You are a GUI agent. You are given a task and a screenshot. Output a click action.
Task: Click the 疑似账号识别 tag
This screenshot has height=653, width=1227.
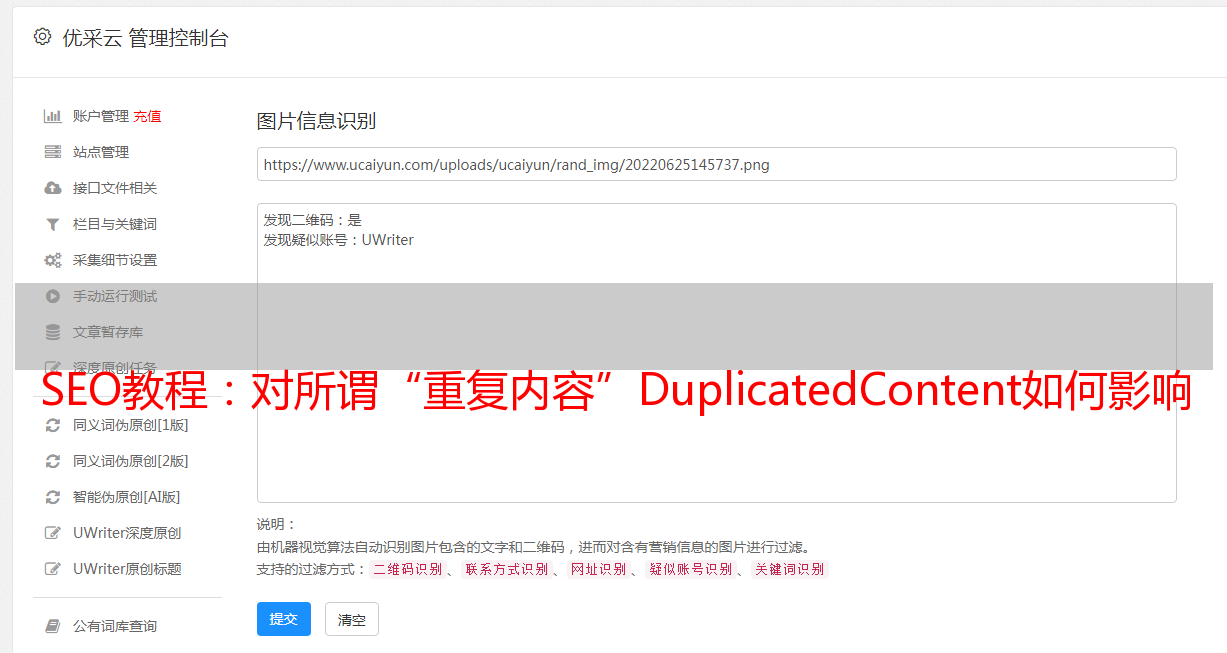click(x=690, y=569)
